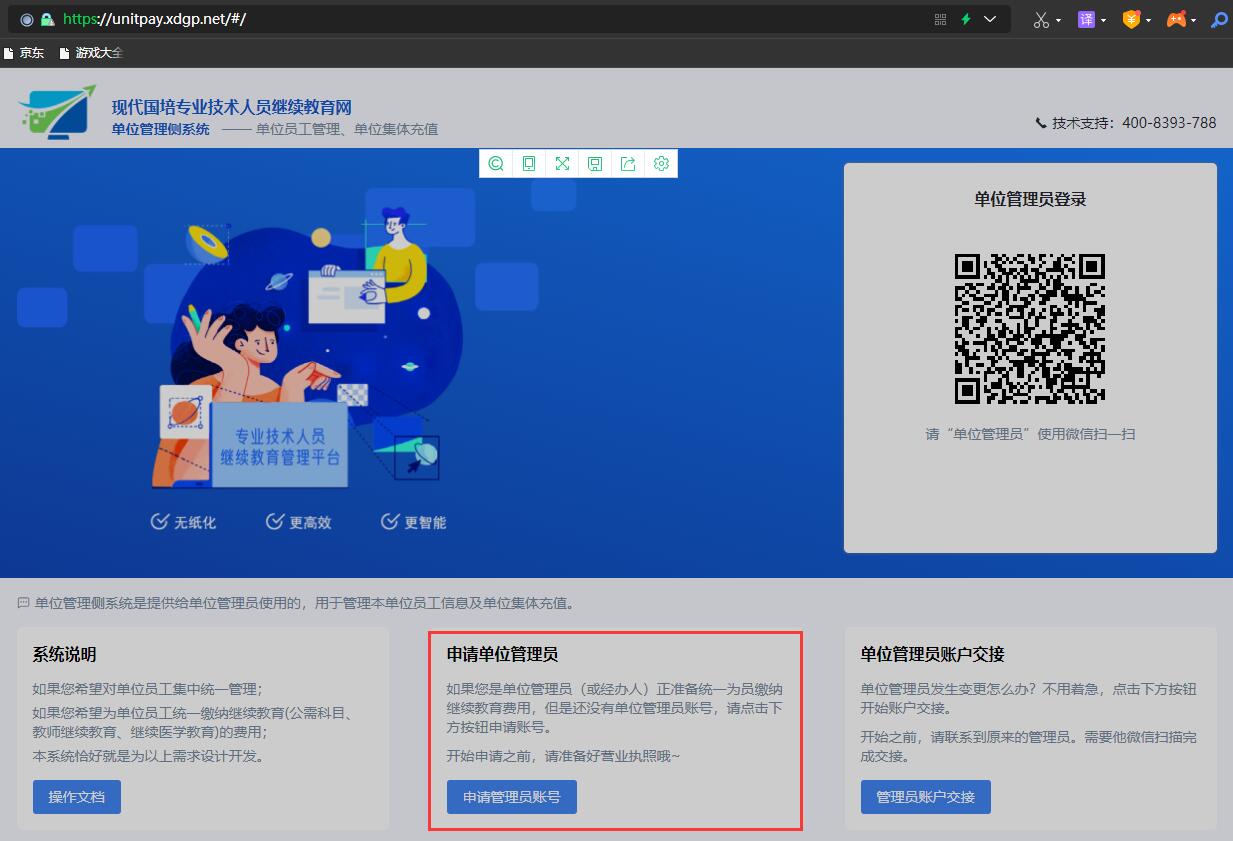
Task: Click the 技术支持：400-8393-788 text
Action: (1134, 123)
